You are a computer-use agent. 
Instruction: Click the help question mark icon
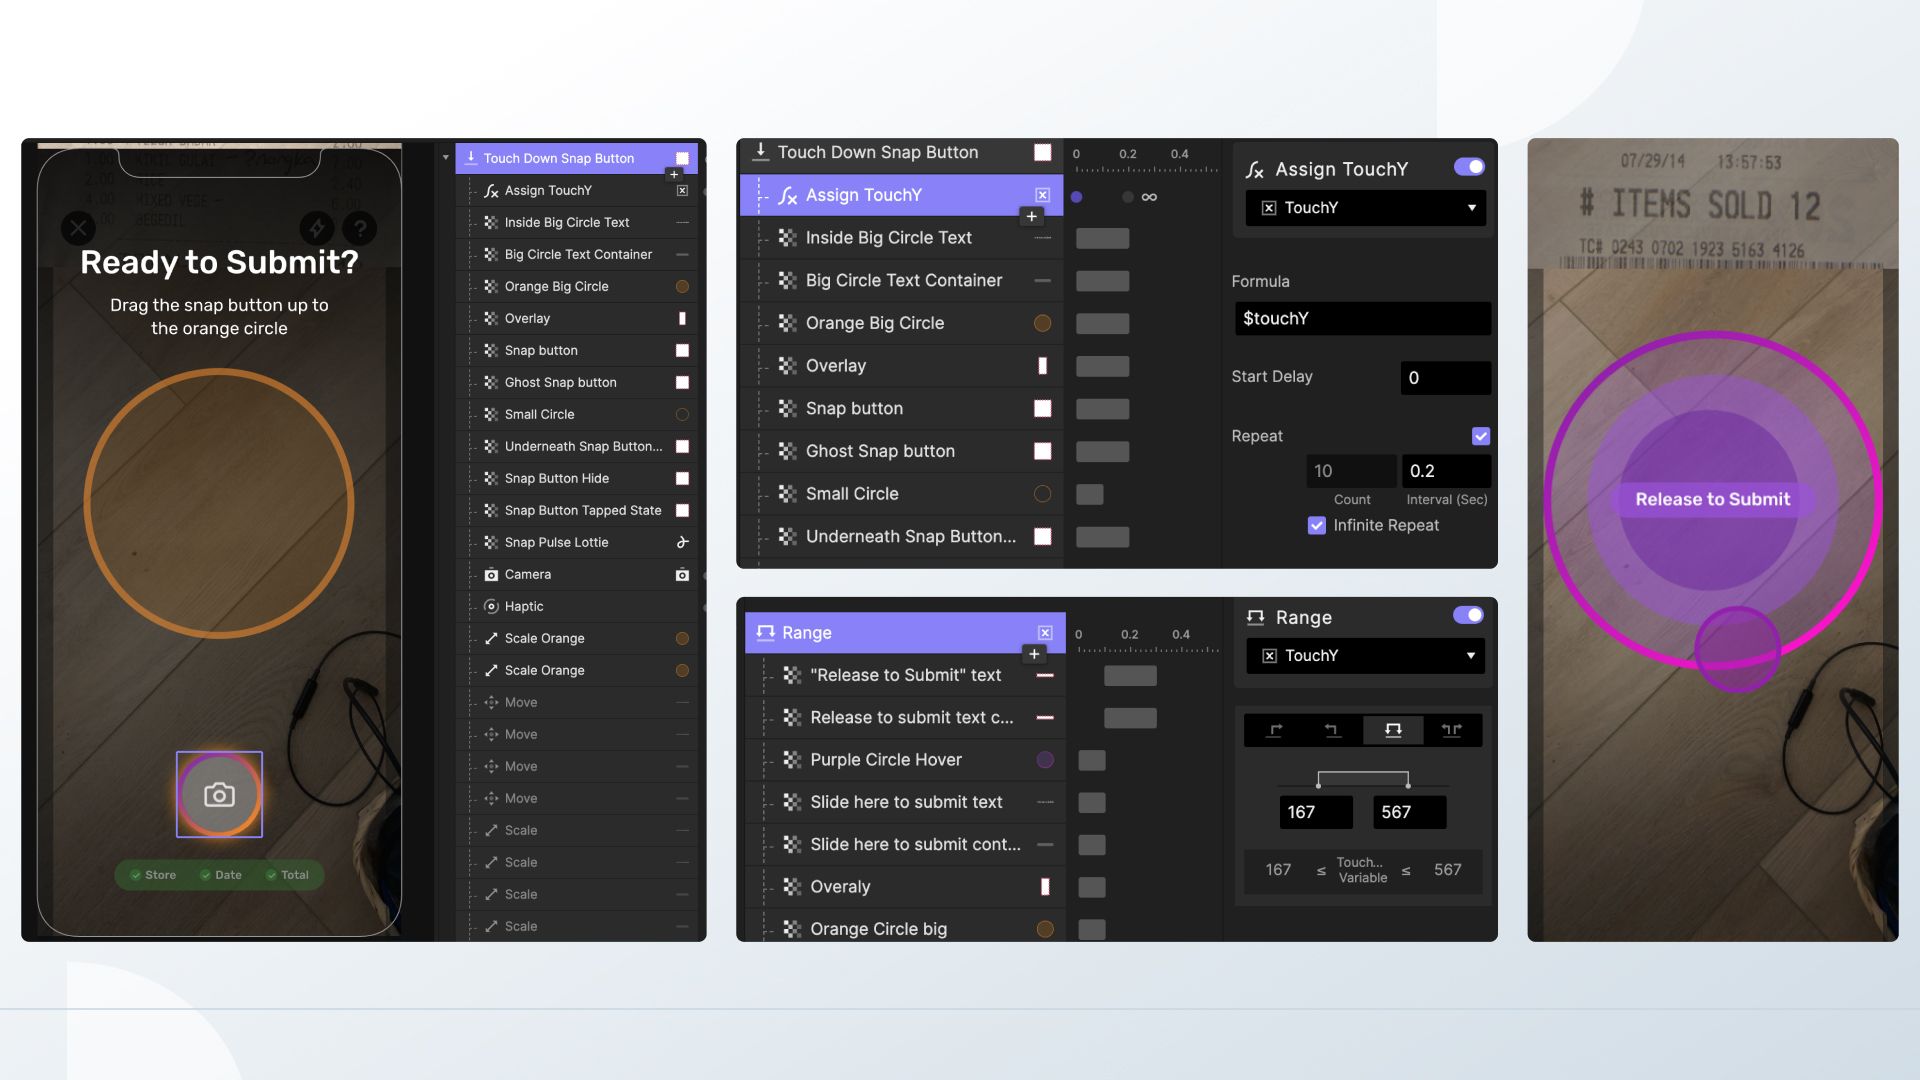[360, 228]
